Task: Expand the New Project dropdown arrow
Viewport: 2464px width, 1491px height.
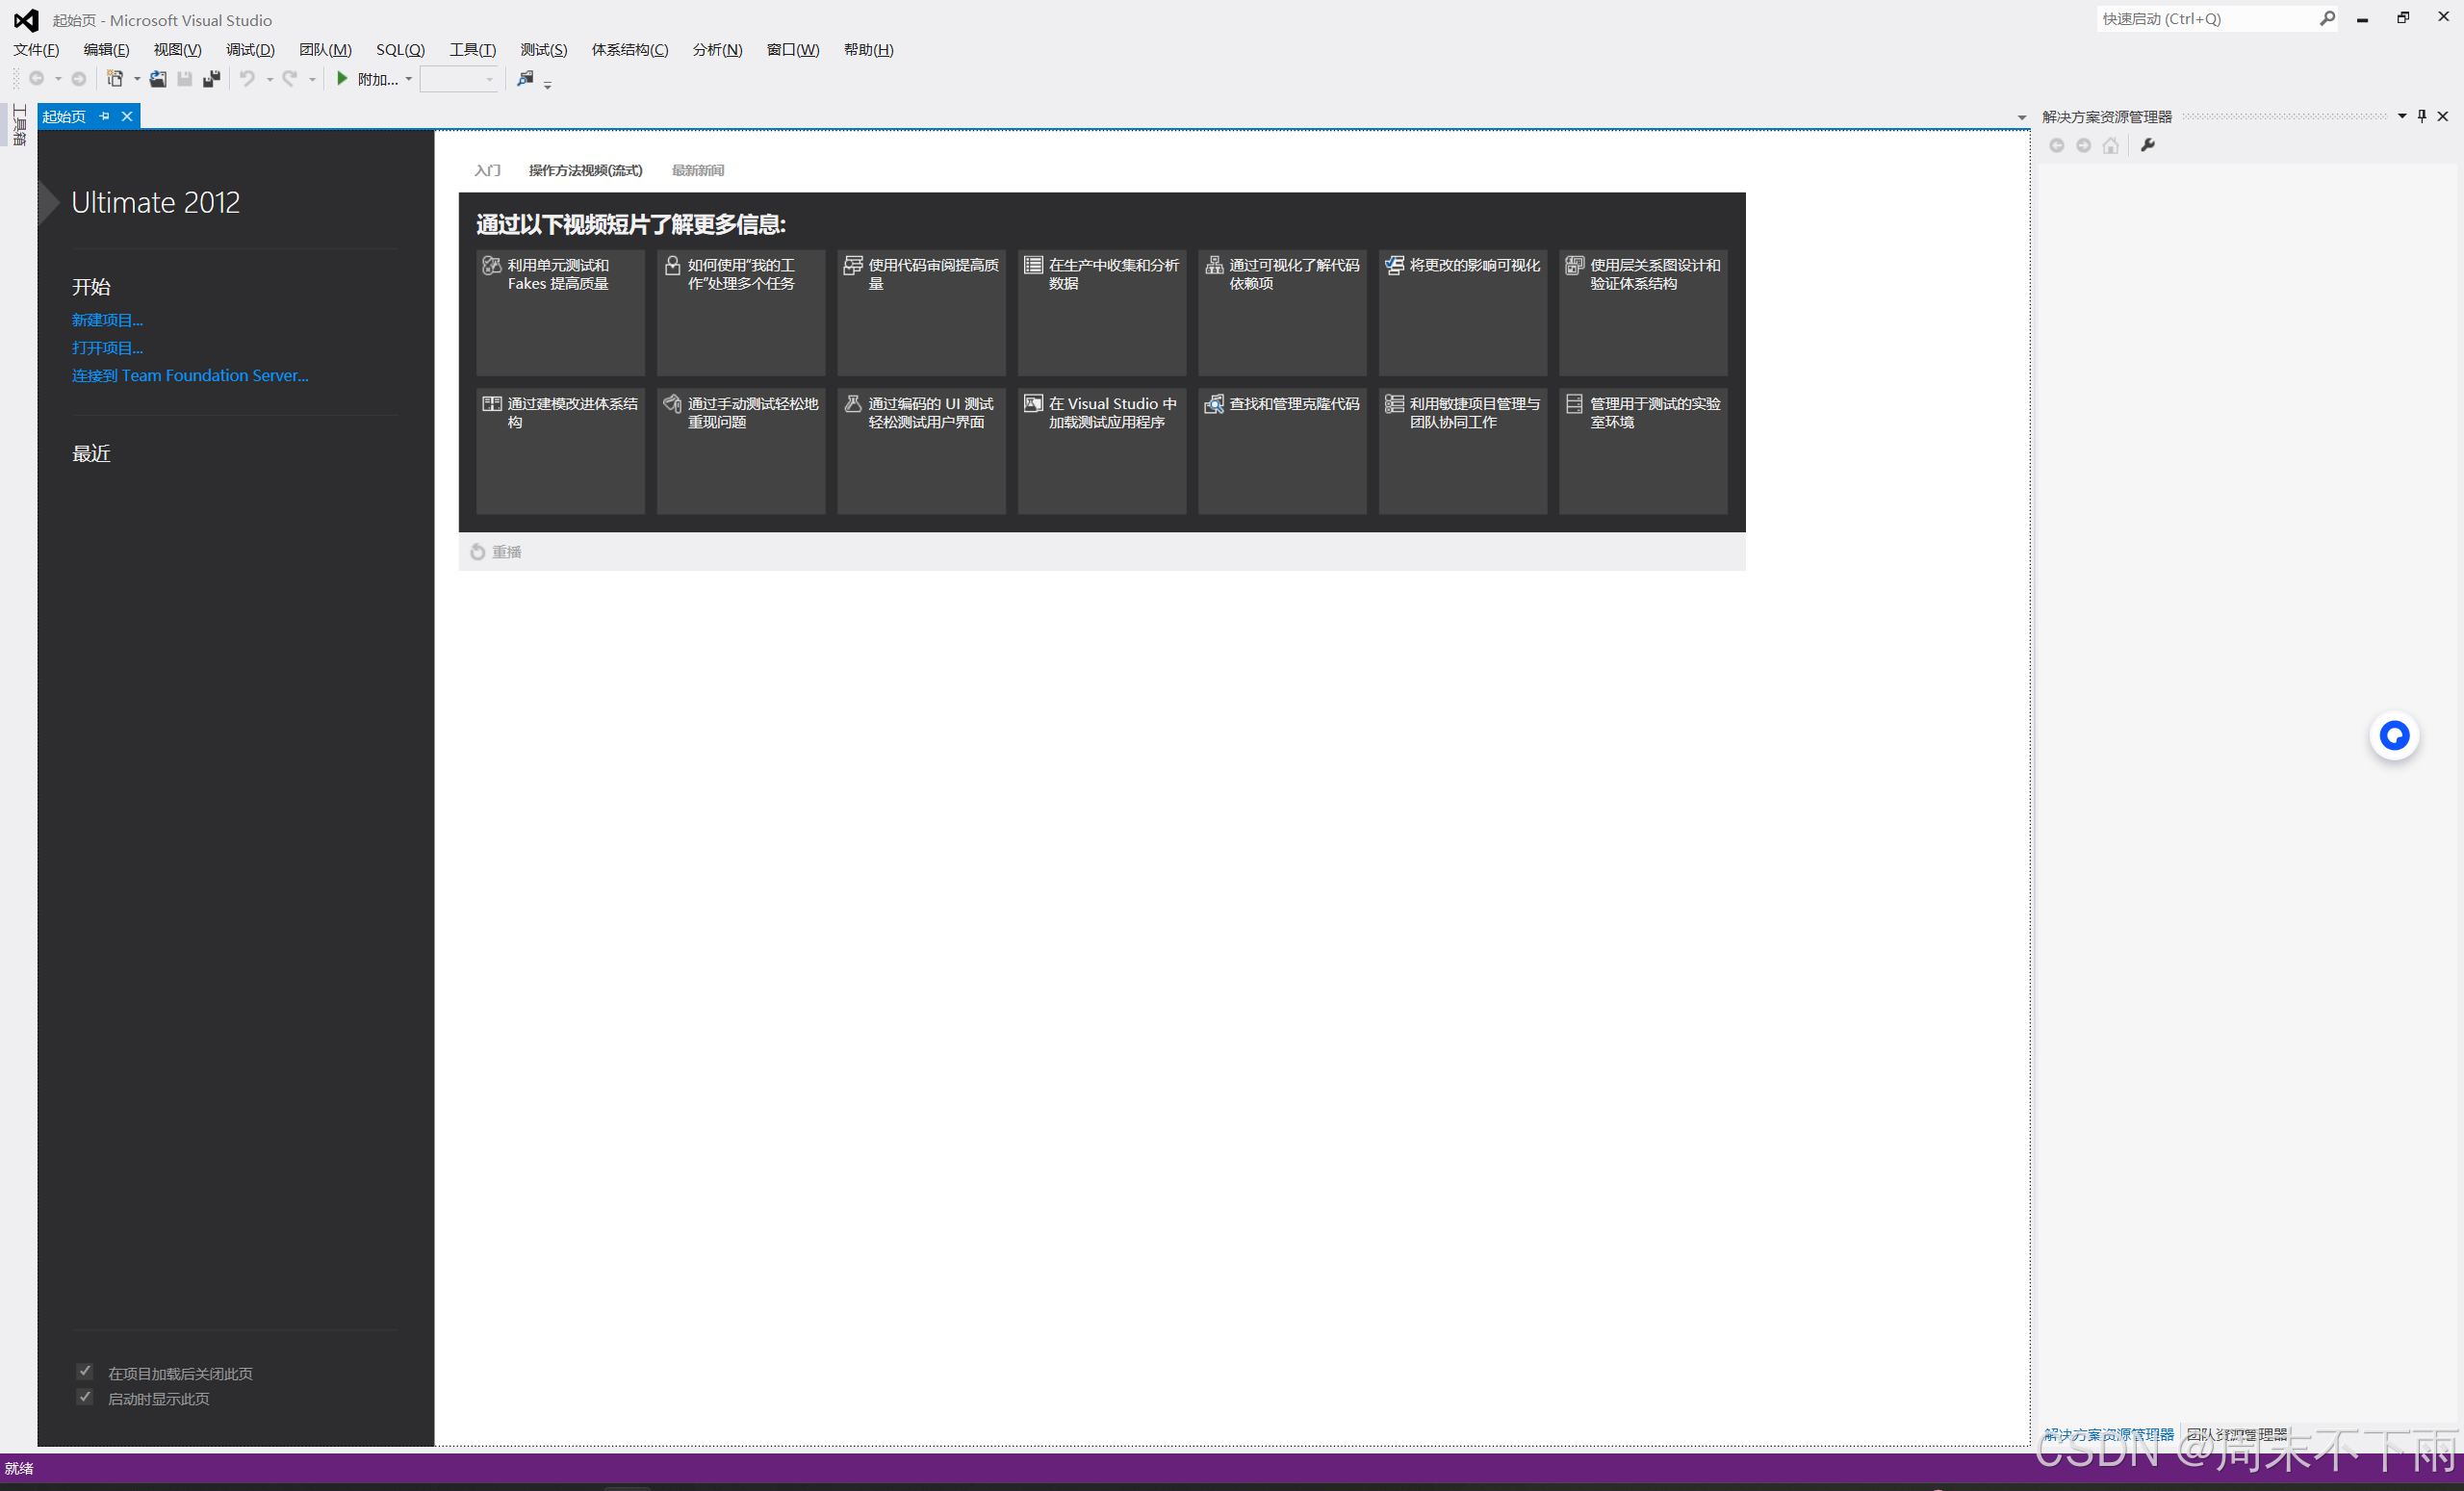Action: tap(137, 79)
